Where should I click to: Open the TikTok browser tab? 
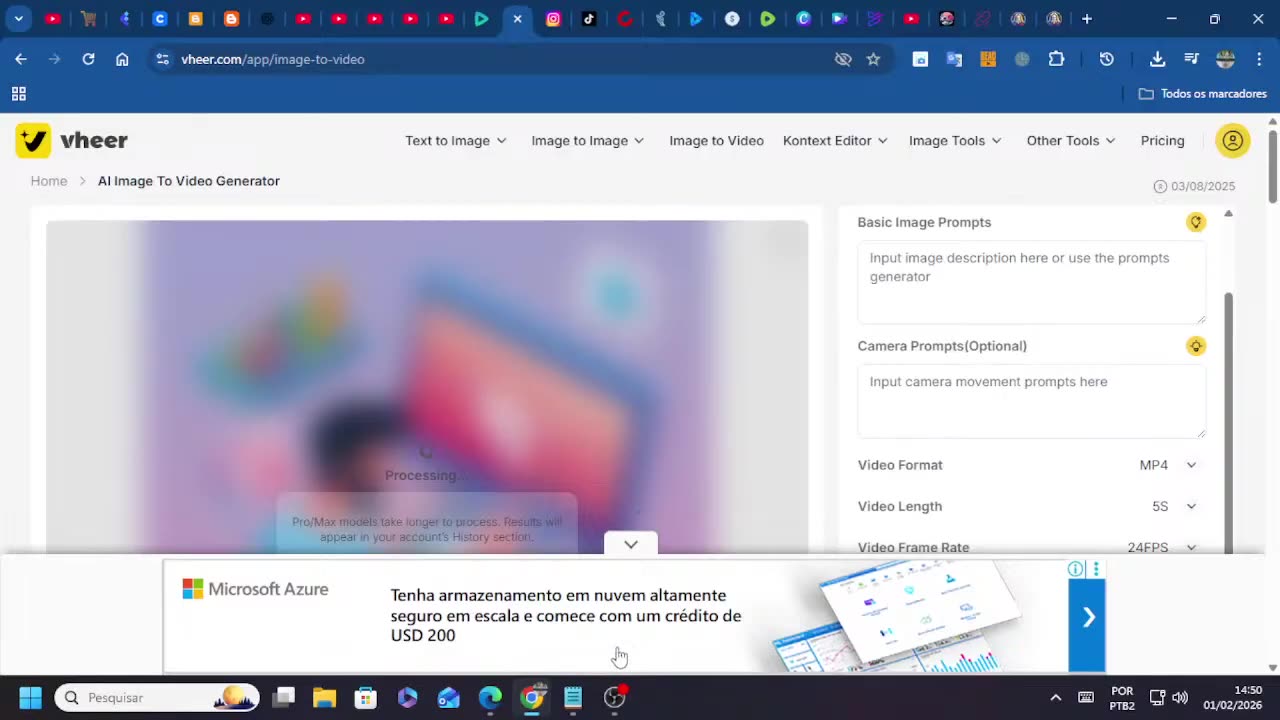tap(589, 18)
